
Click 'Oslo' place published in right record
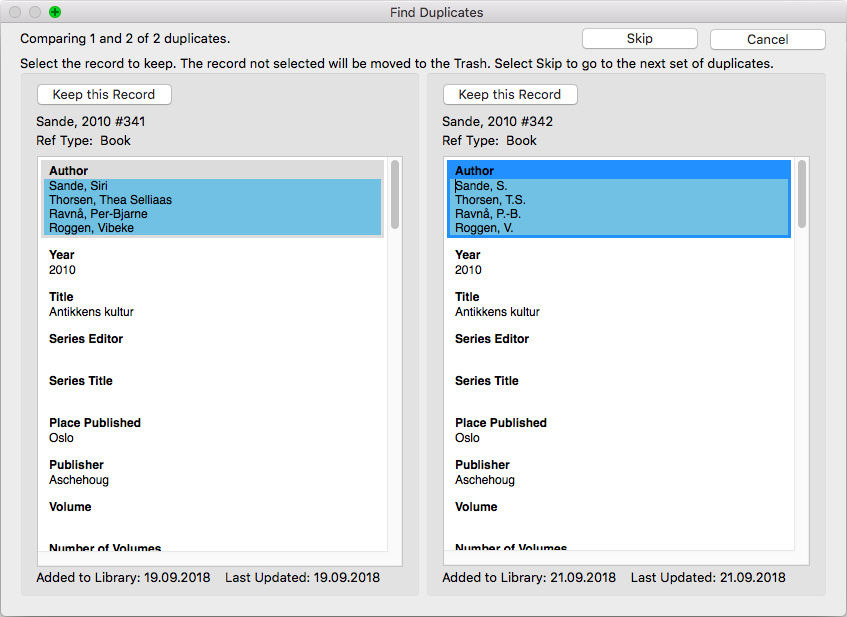[x=467, y=438]
